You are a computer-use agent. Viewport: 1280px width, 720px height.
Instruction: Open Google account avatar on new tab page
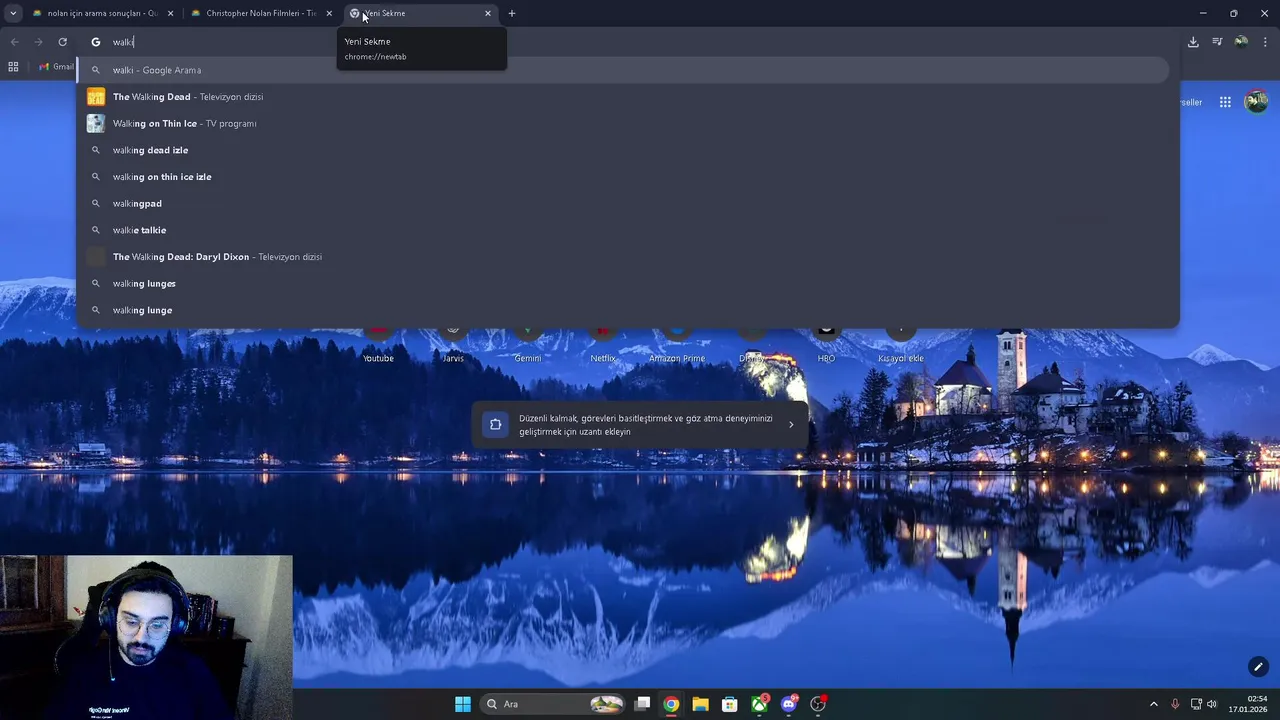tap(1256, 101)
